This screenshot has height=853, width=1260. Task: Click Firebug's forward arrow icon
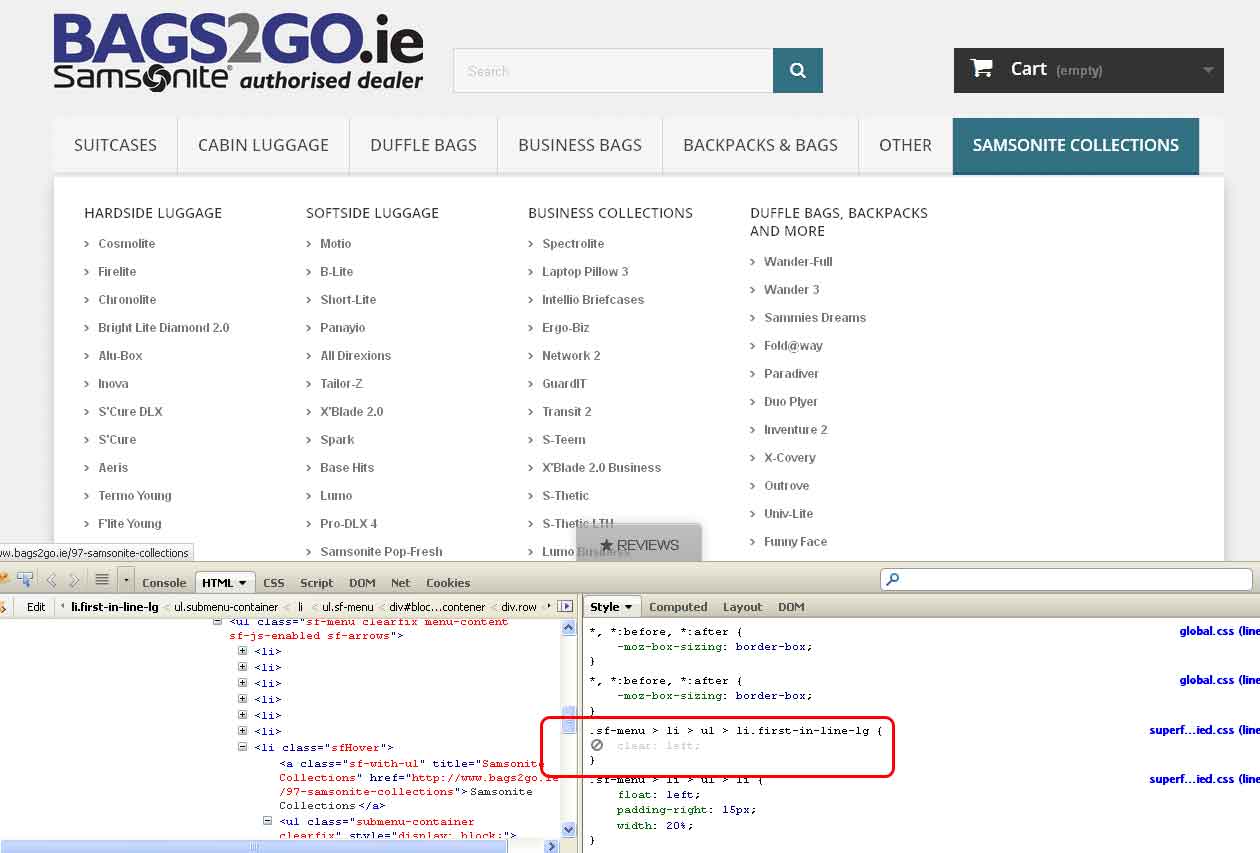(x=73, y=580)
